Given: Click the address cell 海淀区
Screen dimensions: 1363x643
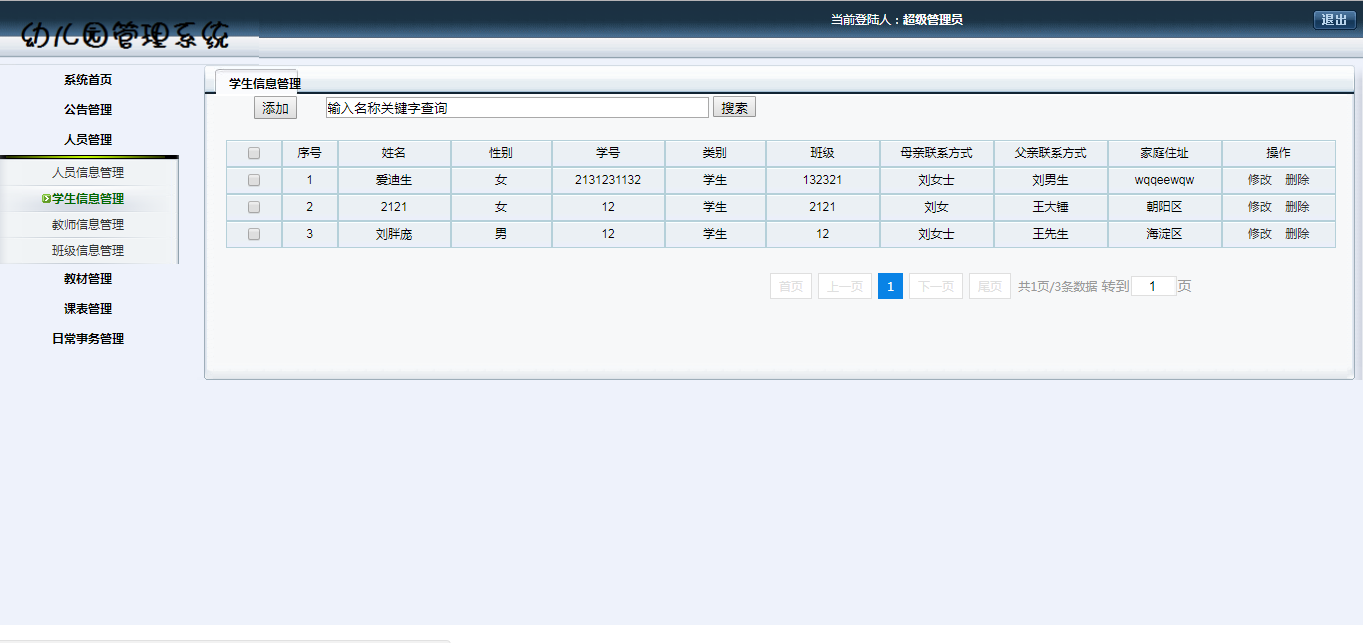Looking at the screenshot, I should [x=1164, y=234].
